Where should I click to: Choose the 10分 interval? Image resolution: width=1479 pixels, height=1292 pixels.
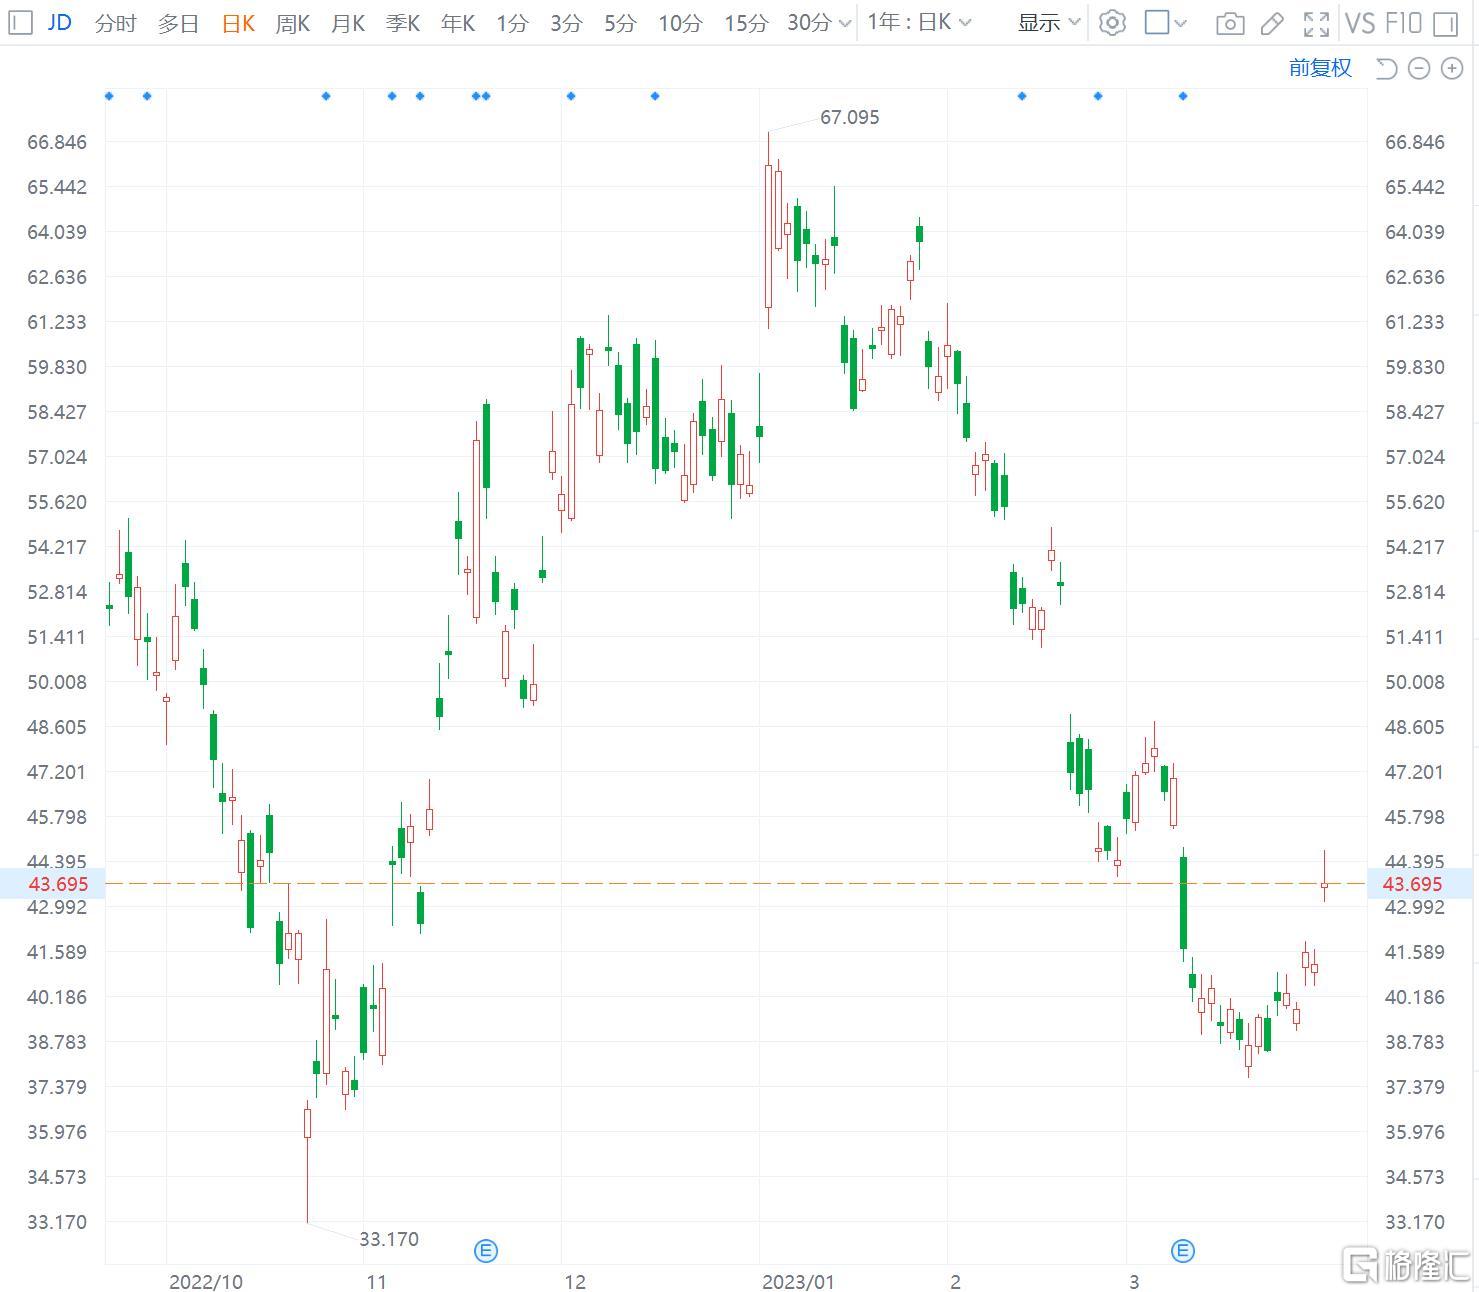point(680,23)
